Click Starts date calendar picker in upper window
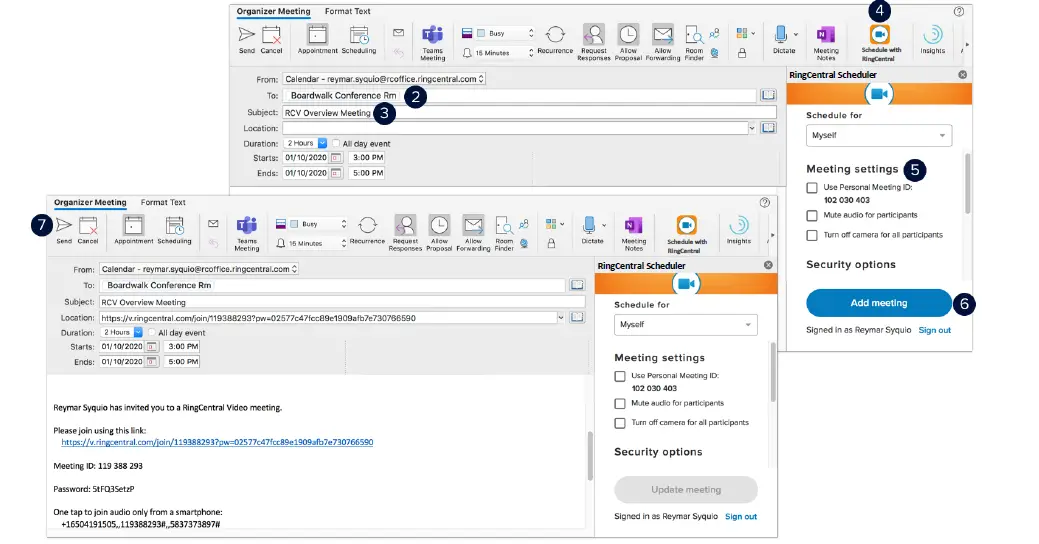This screenshot has height=544, width=1039. 336,158
